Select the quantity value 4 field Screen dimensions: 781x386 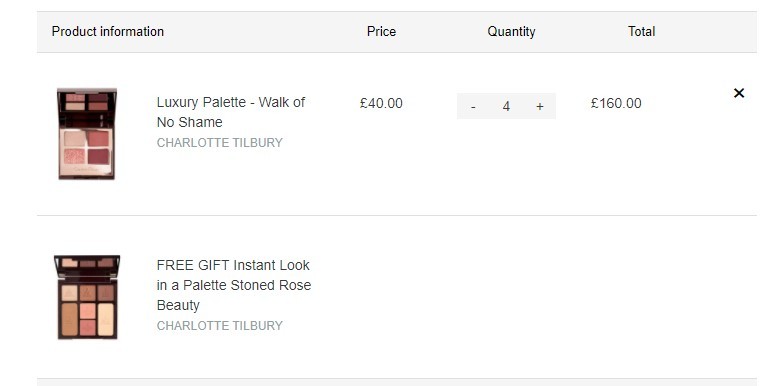tap(506, 106)
